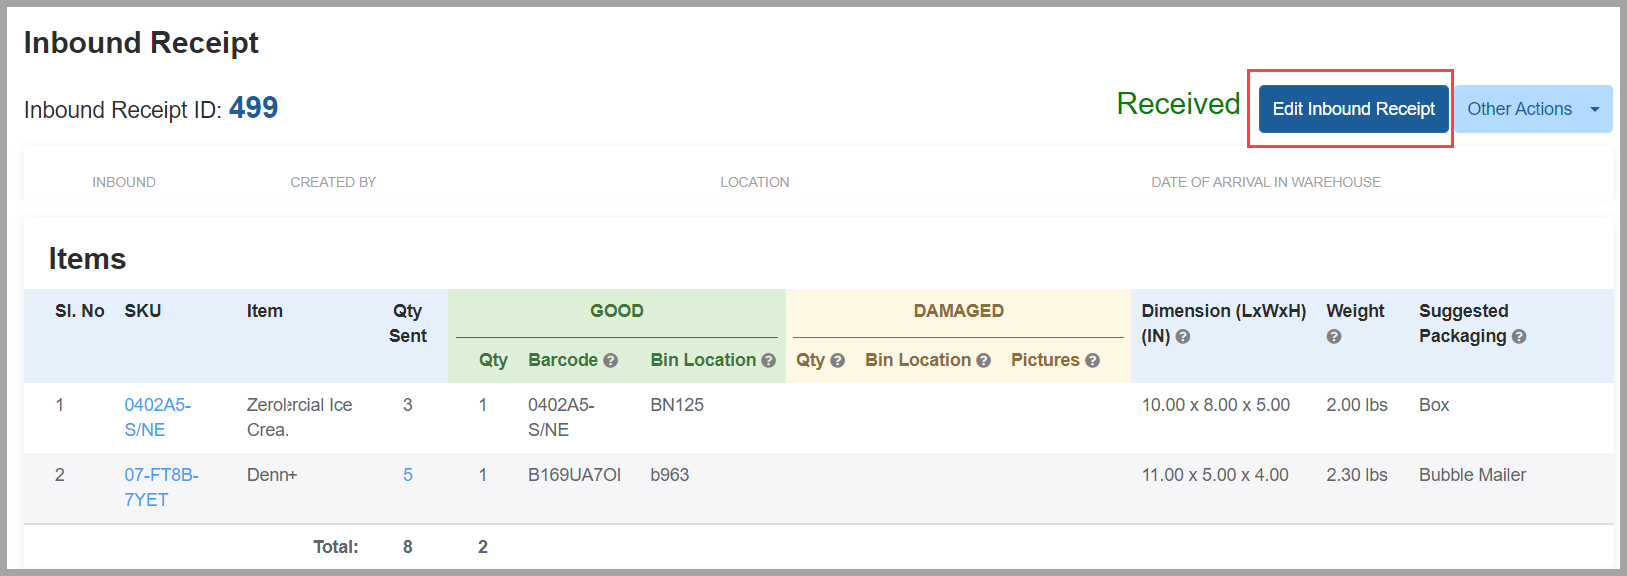This screenshot has height=576, width=1627.
Task: Click help icon next to Dimension (IN)
Action: (1183, 337)
